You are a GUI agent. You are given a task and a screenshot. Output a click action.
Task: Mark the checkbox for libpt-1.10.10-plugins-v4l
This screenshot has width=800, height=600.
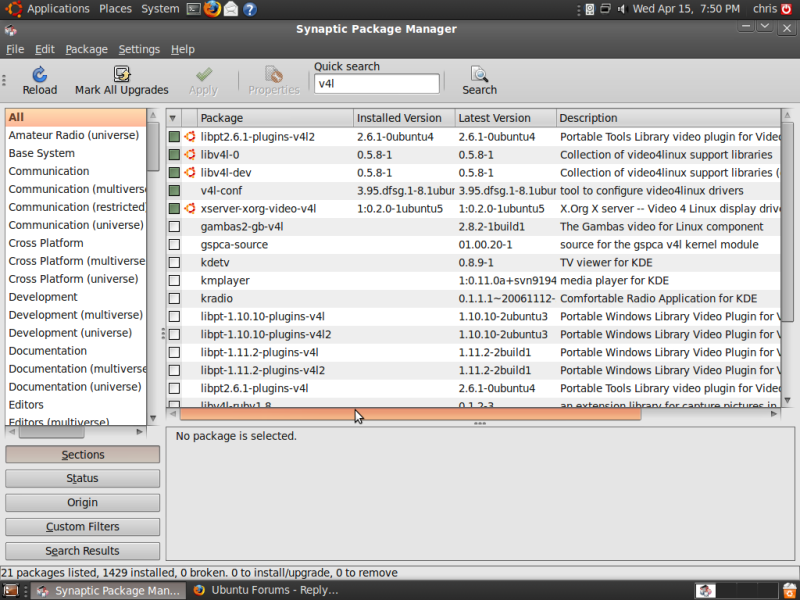[174, 316]
